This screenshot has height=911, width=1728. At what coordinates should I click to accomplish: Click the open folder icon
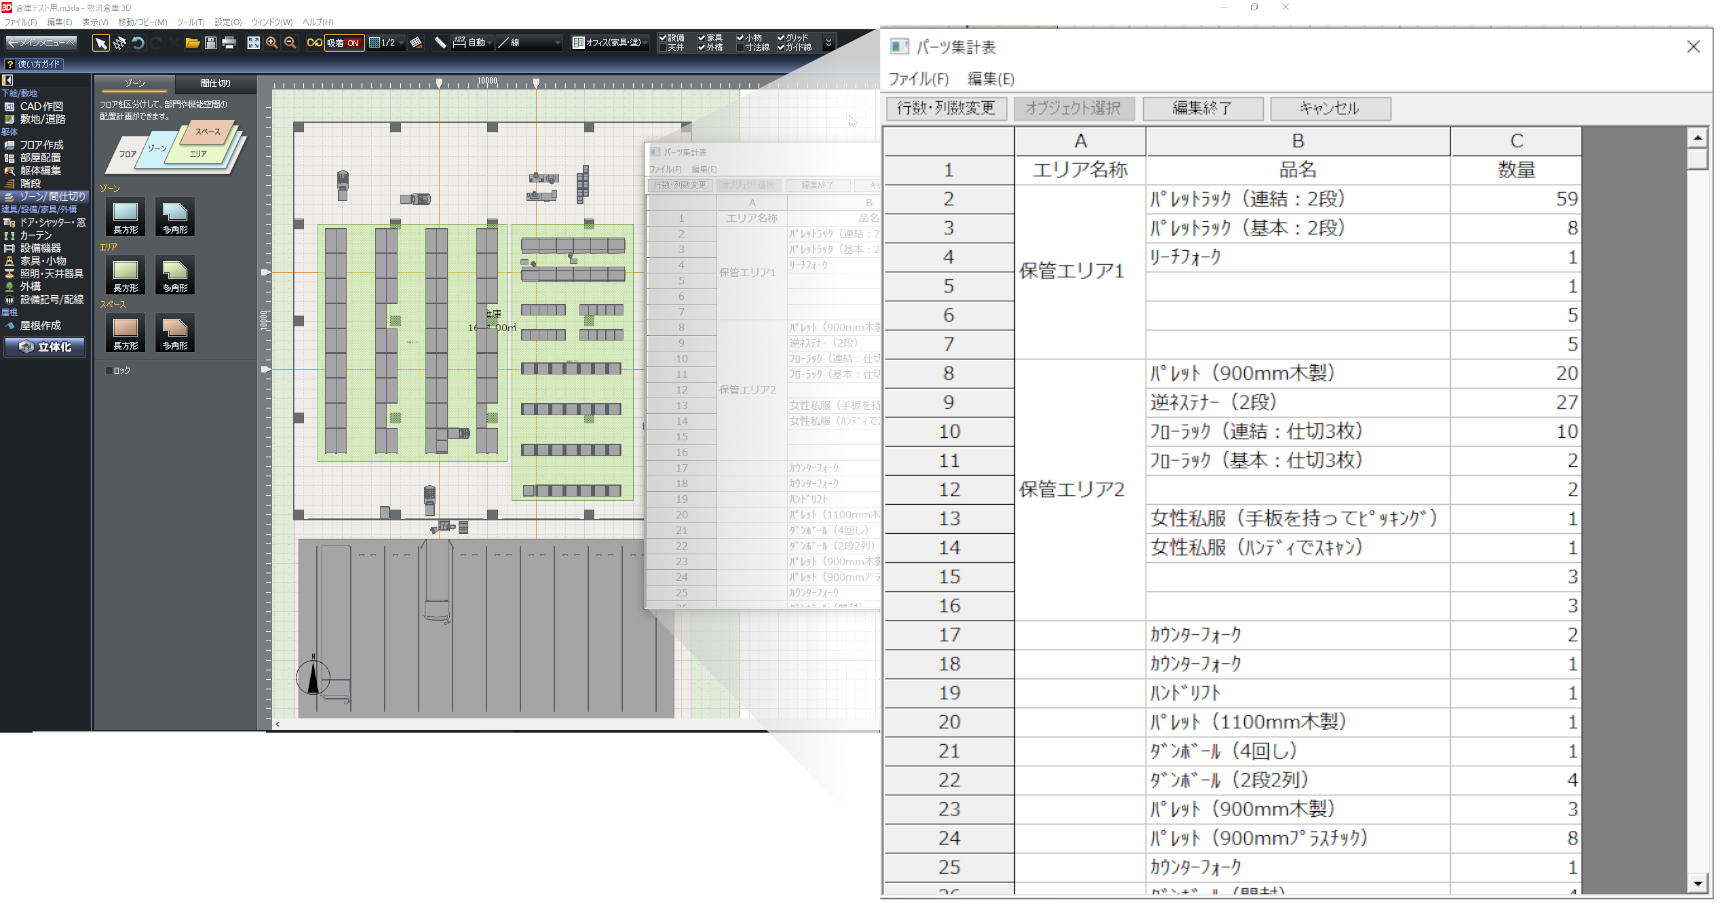pyautogui.click(x=192, y=43)
